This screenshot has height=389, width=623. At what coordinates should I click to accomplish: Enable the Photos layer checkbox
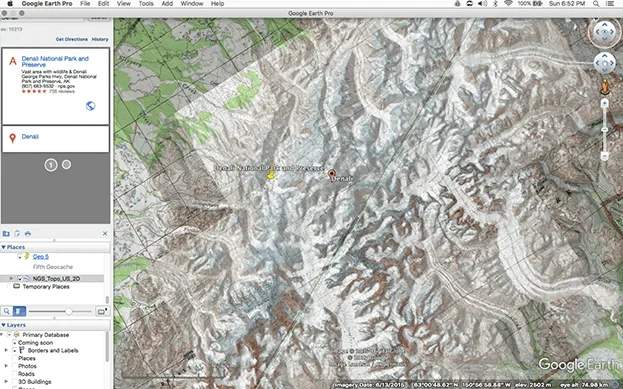(15, 366)
